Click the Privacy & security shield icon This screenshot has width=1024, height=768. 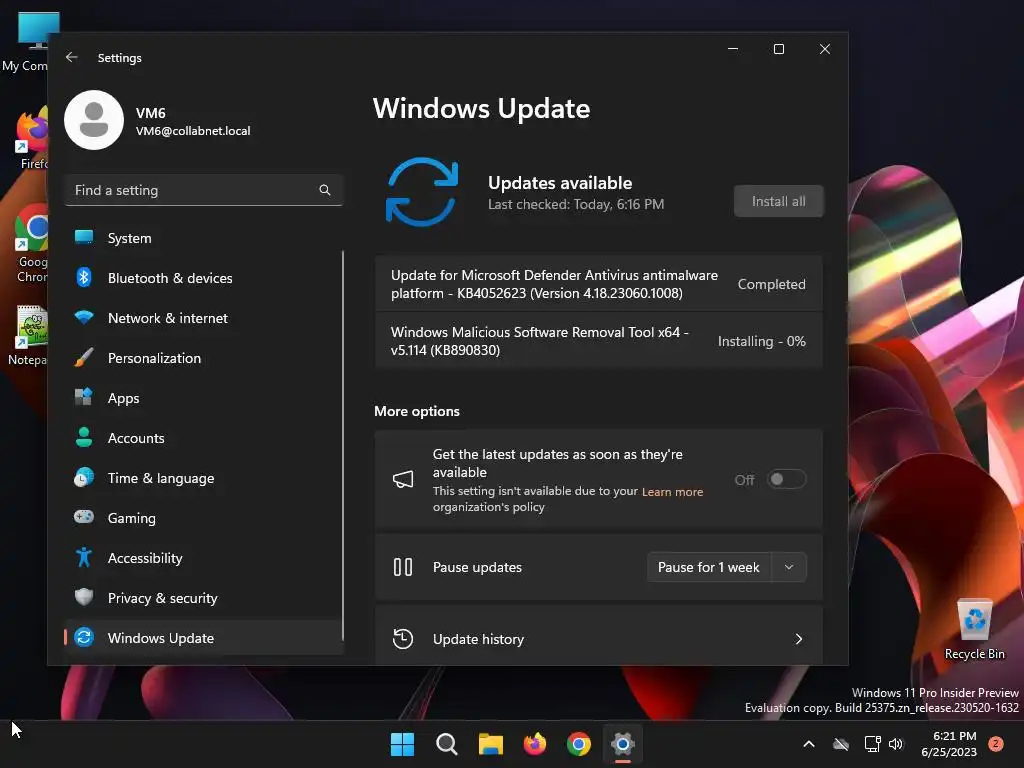coord(84,598)
